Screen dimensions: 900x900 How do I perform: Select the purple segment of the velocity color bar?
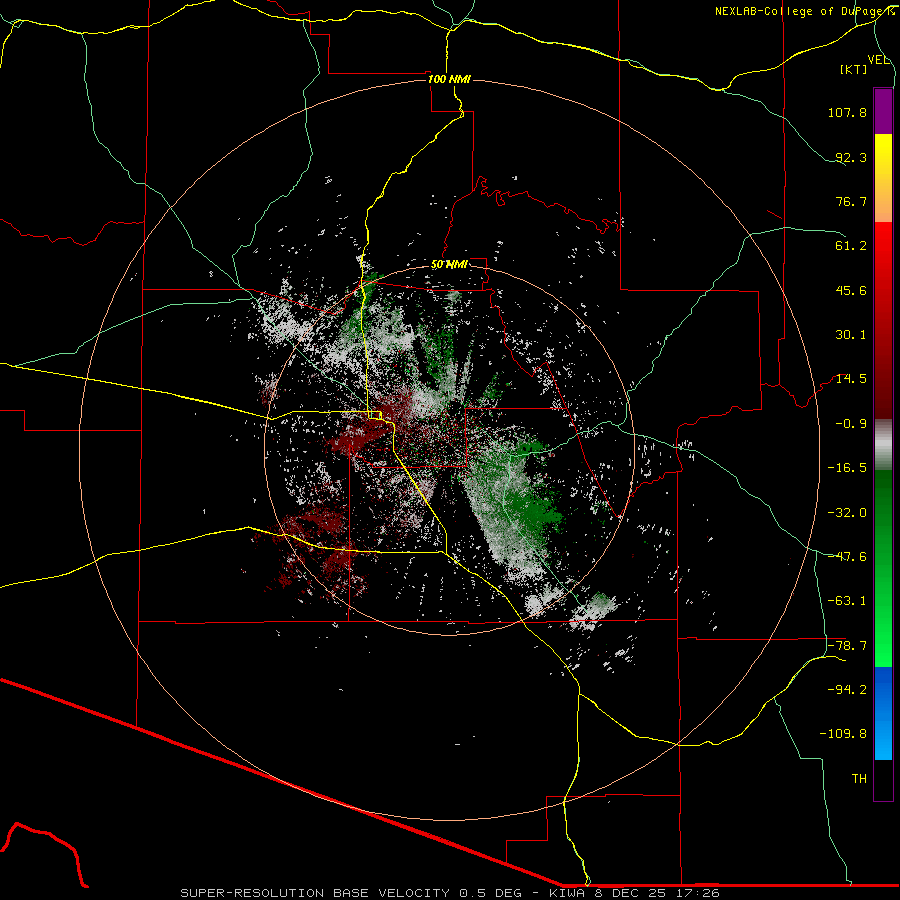pyautogui.click(x=883, y=111)
